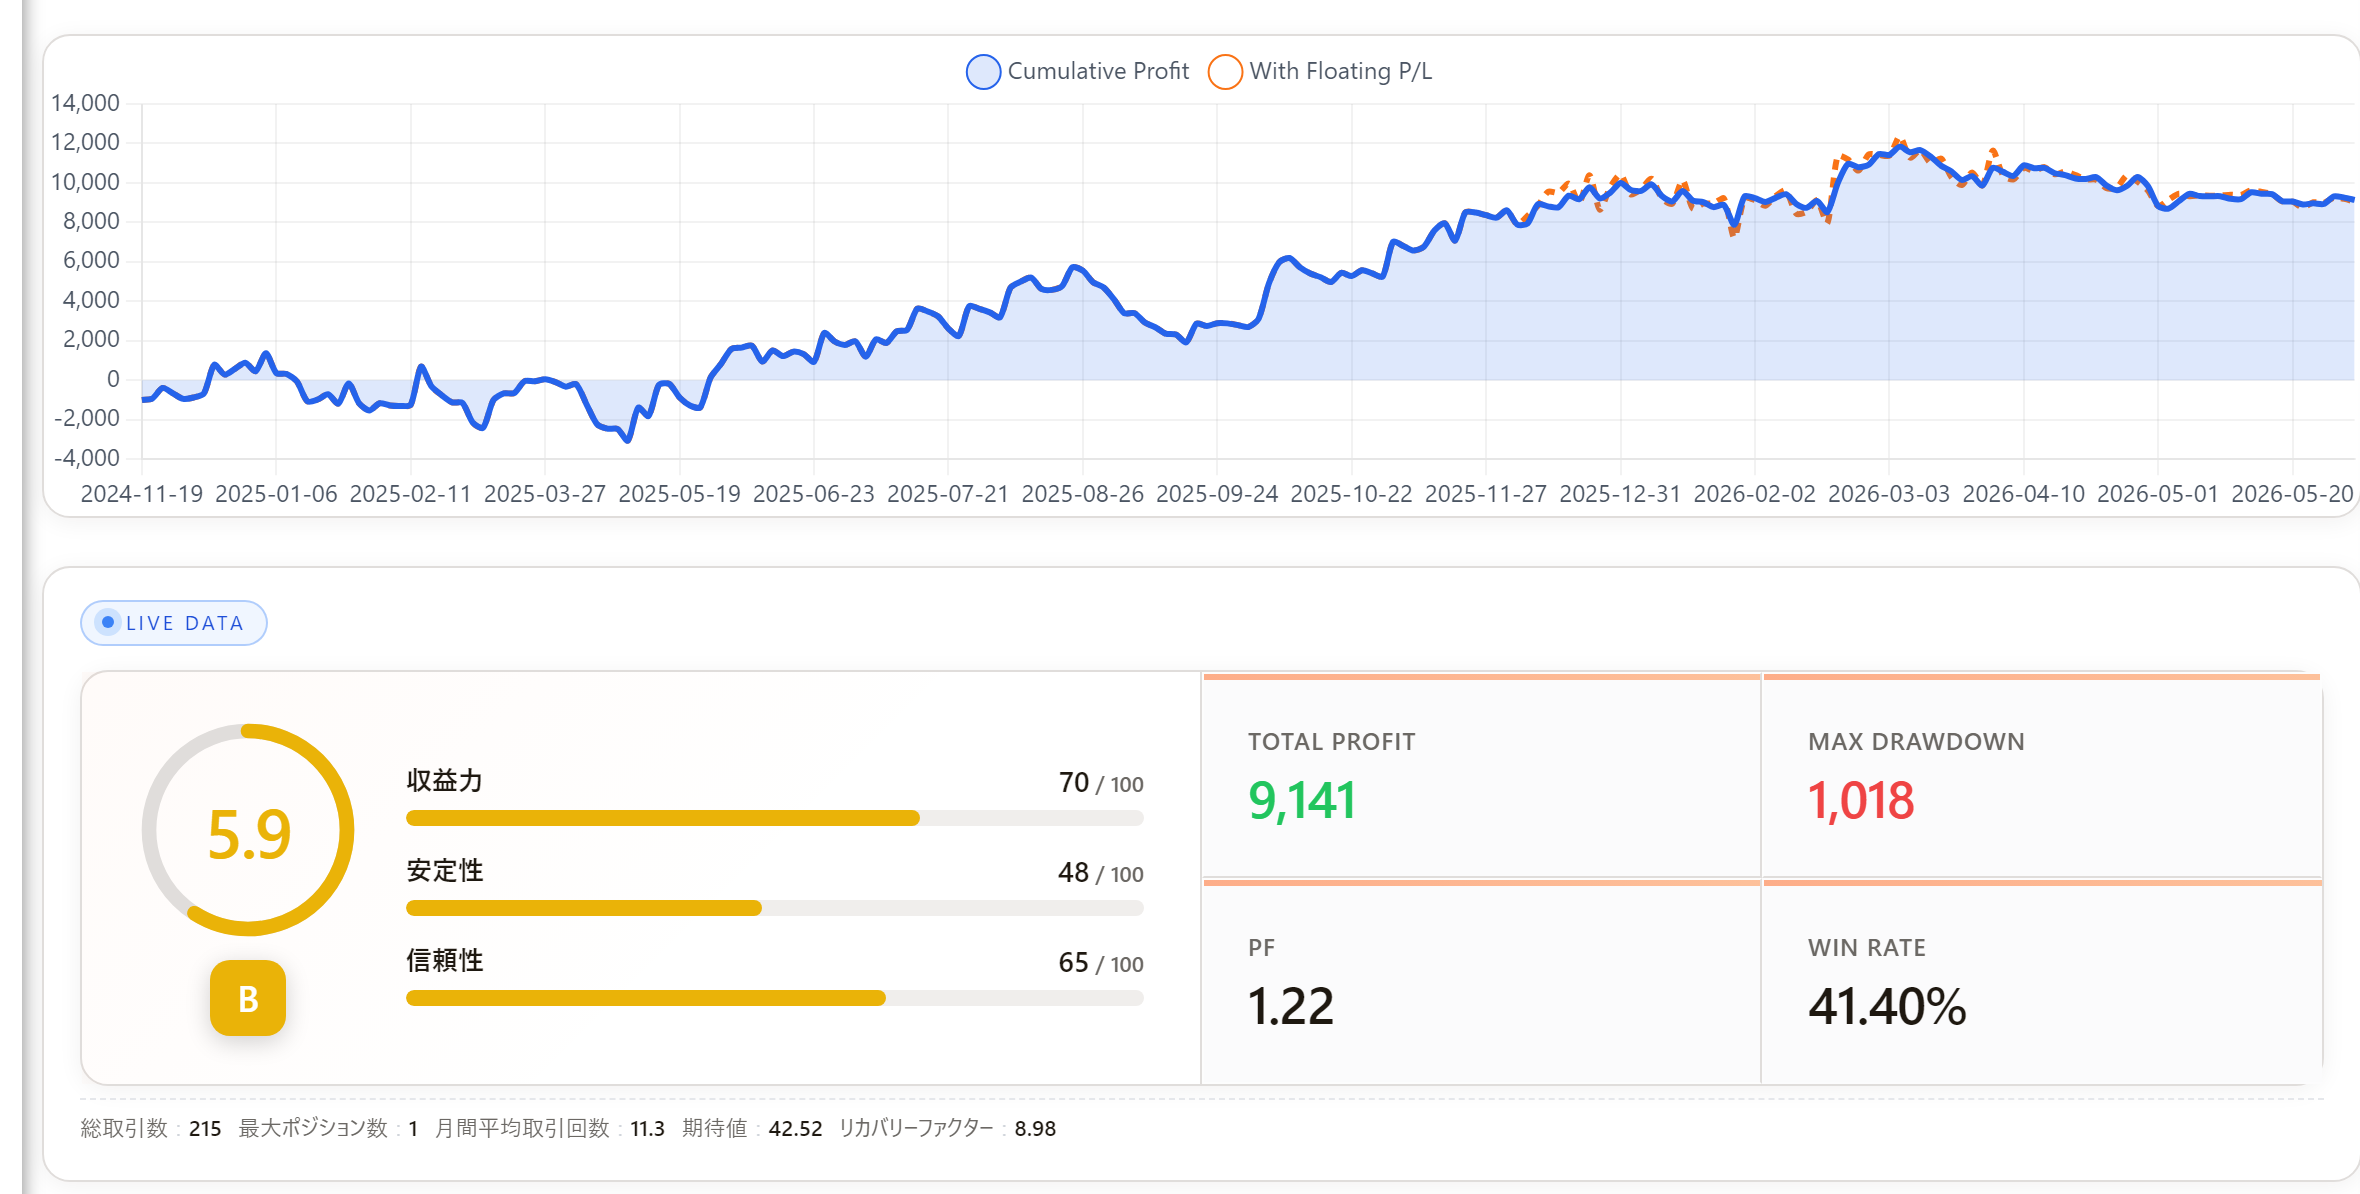
Task: Click the 安定性 progress bar
Action: 775,908
